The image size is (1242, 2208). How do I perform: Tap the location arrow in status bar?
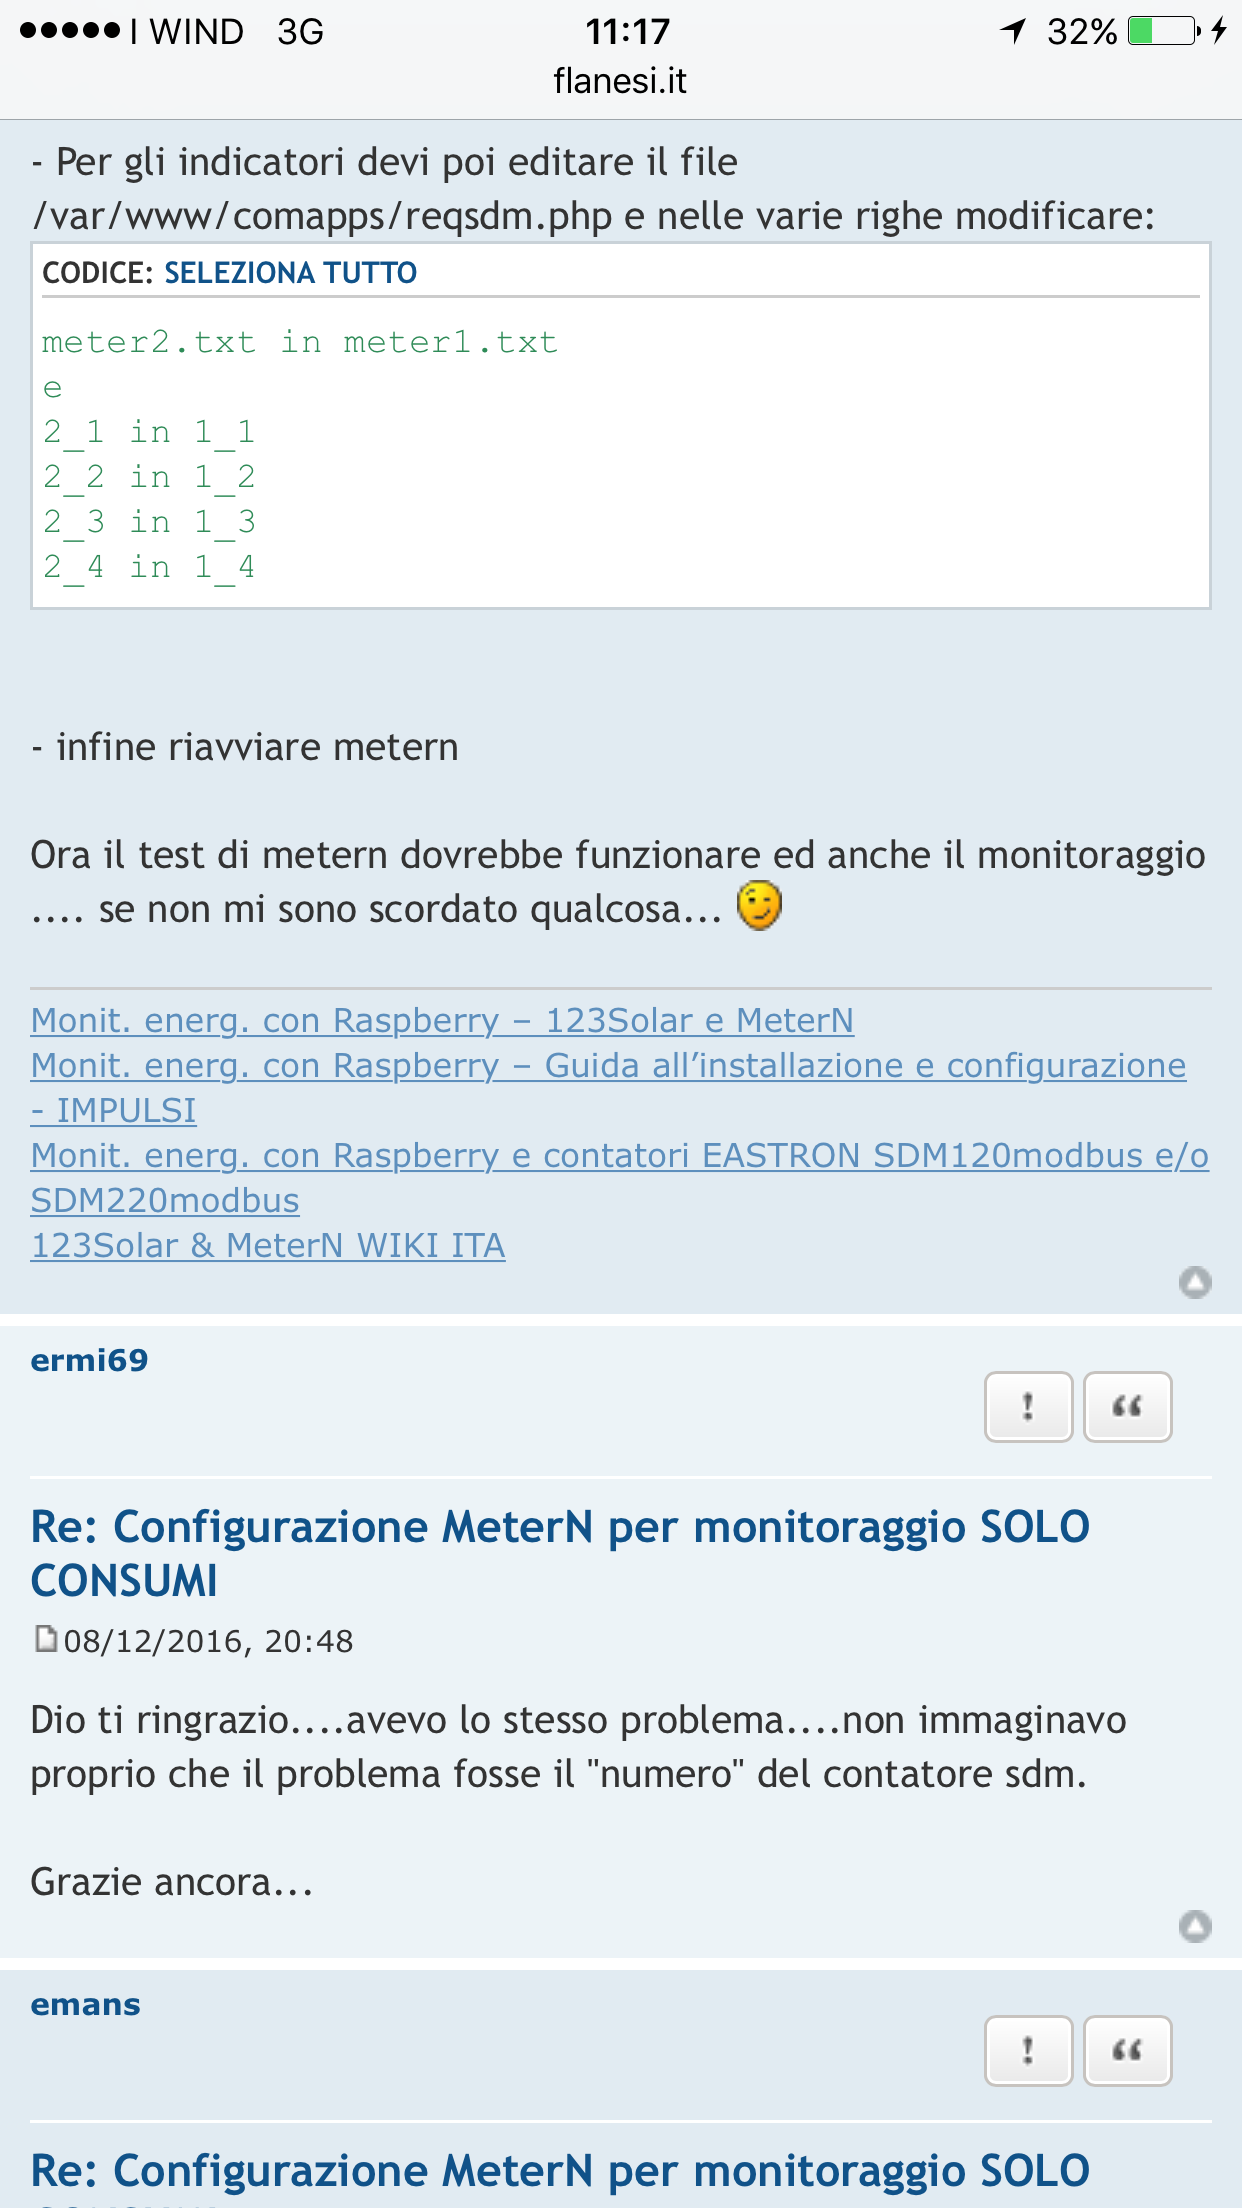1014,31
